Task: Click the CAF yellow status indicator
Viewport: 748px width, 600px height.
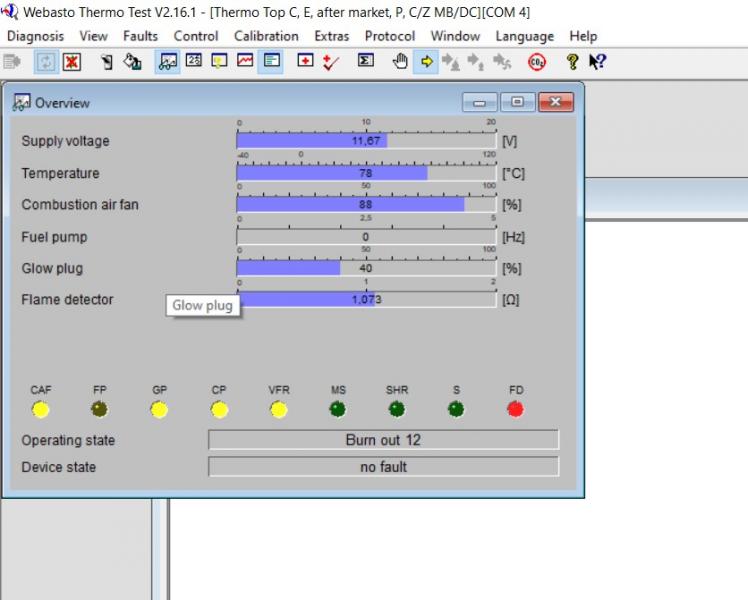Action: click(41, 409)
